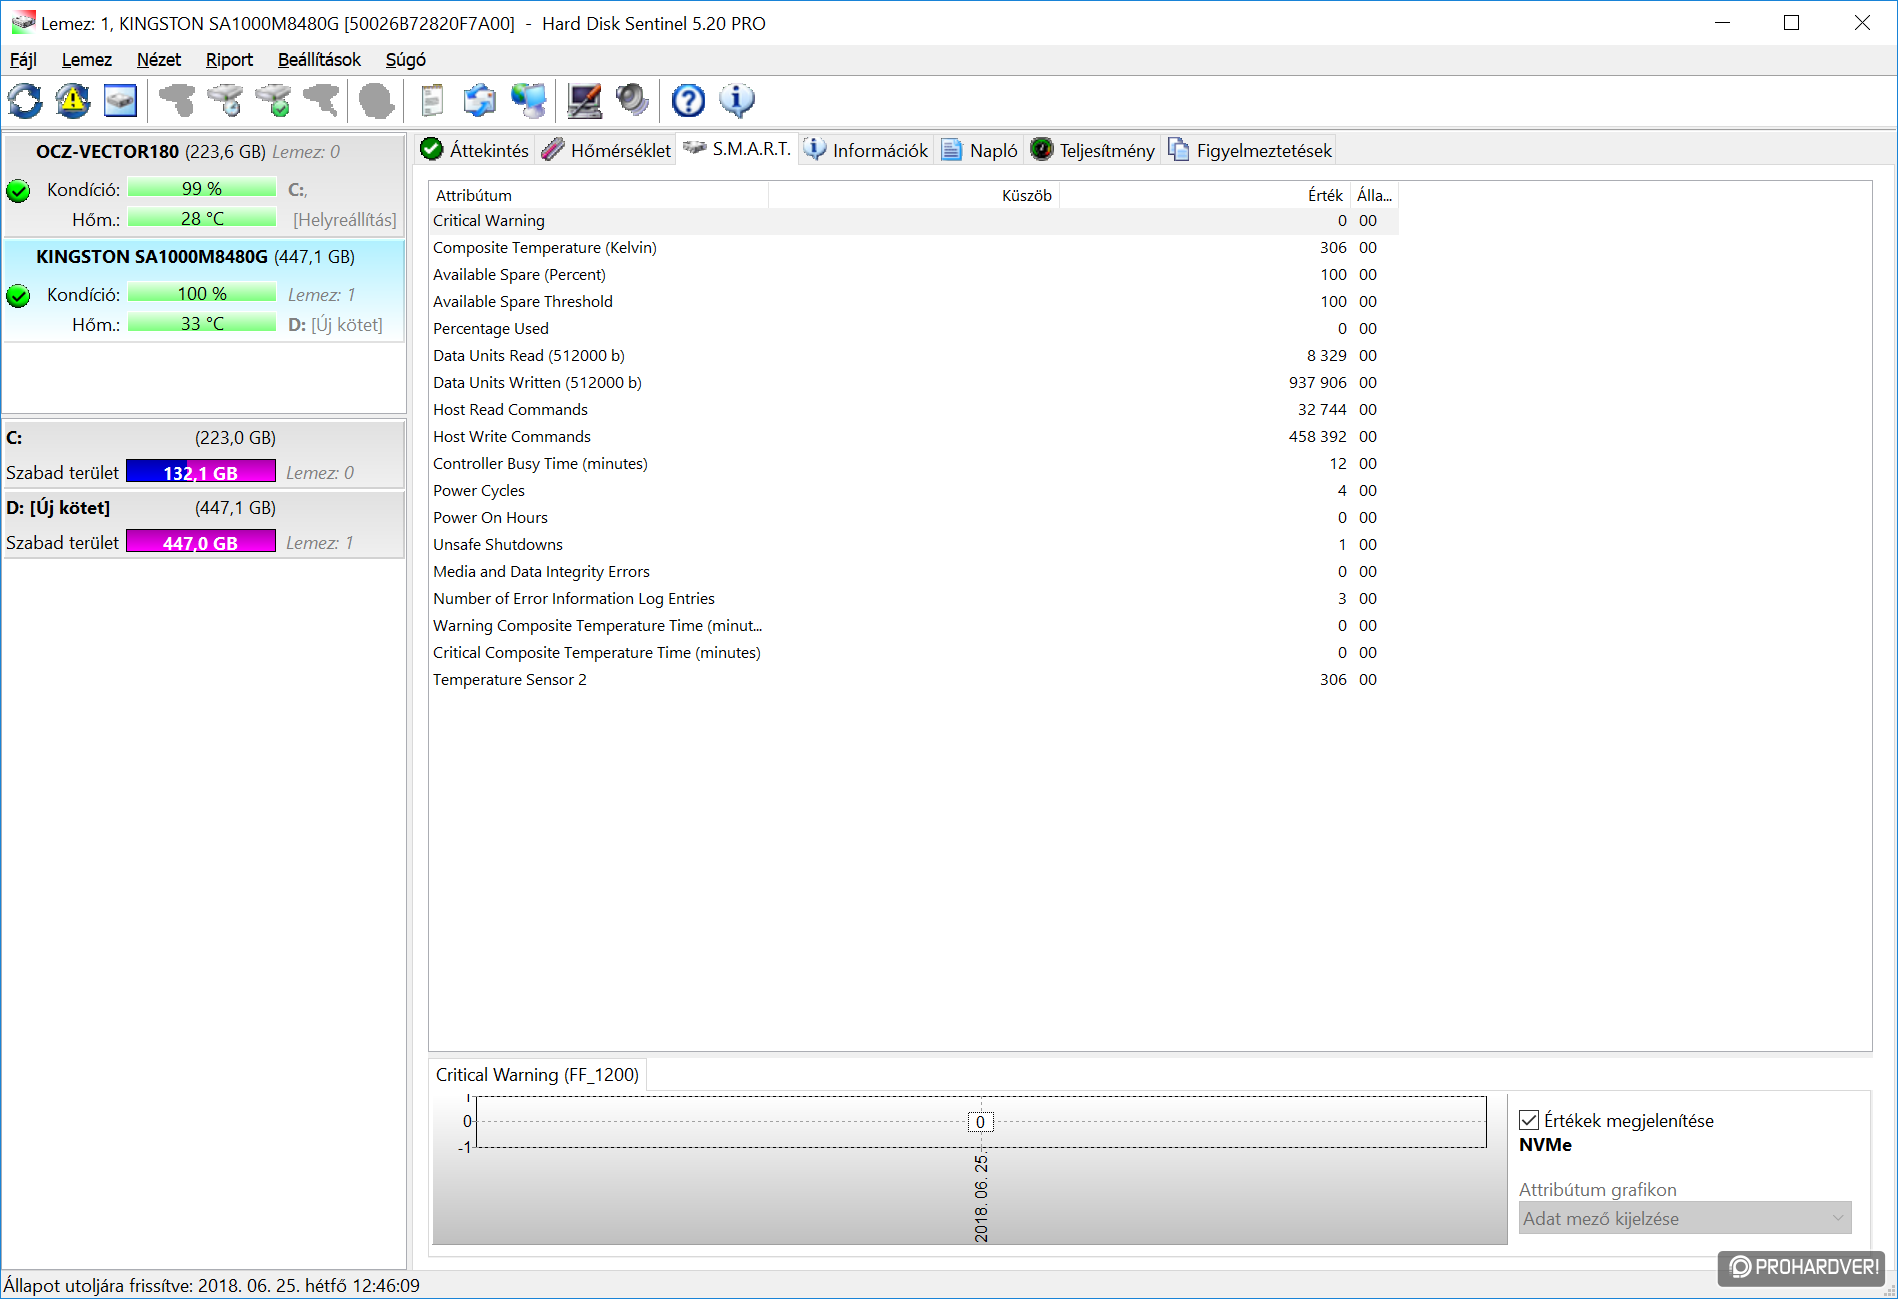Click the blue info bubble toolbar icon
The width and height of the screenshot is (1898, 1299).
click(737, 100)
